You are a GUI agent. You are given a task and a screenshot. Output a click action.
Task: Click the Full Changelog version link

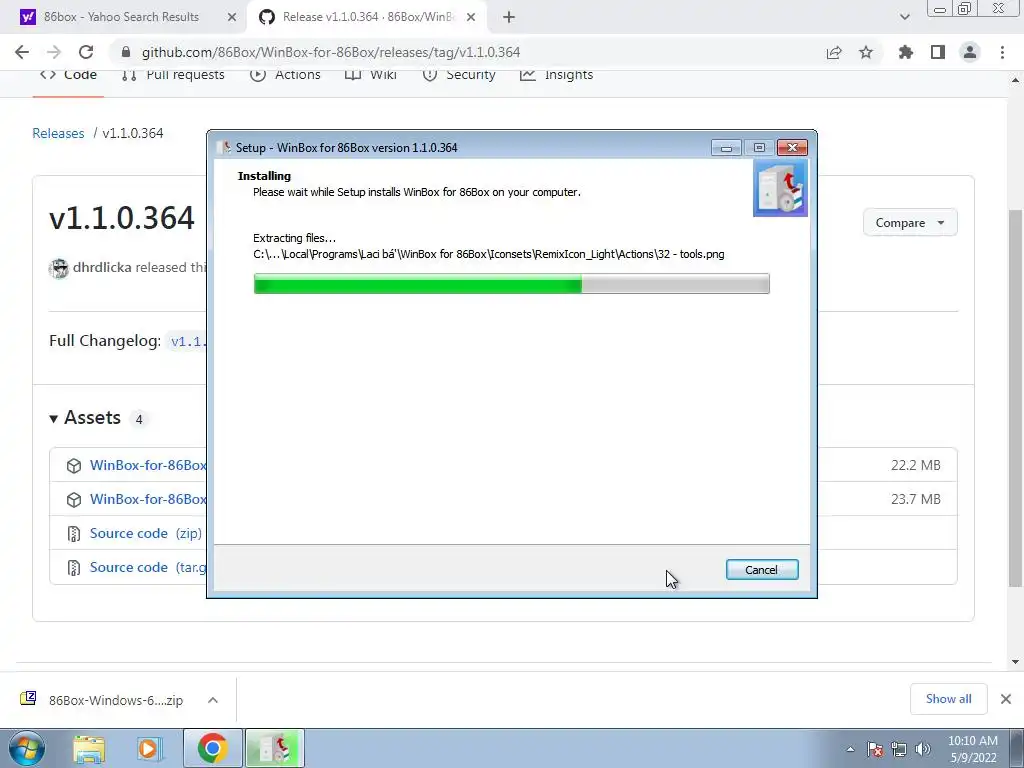189,342
